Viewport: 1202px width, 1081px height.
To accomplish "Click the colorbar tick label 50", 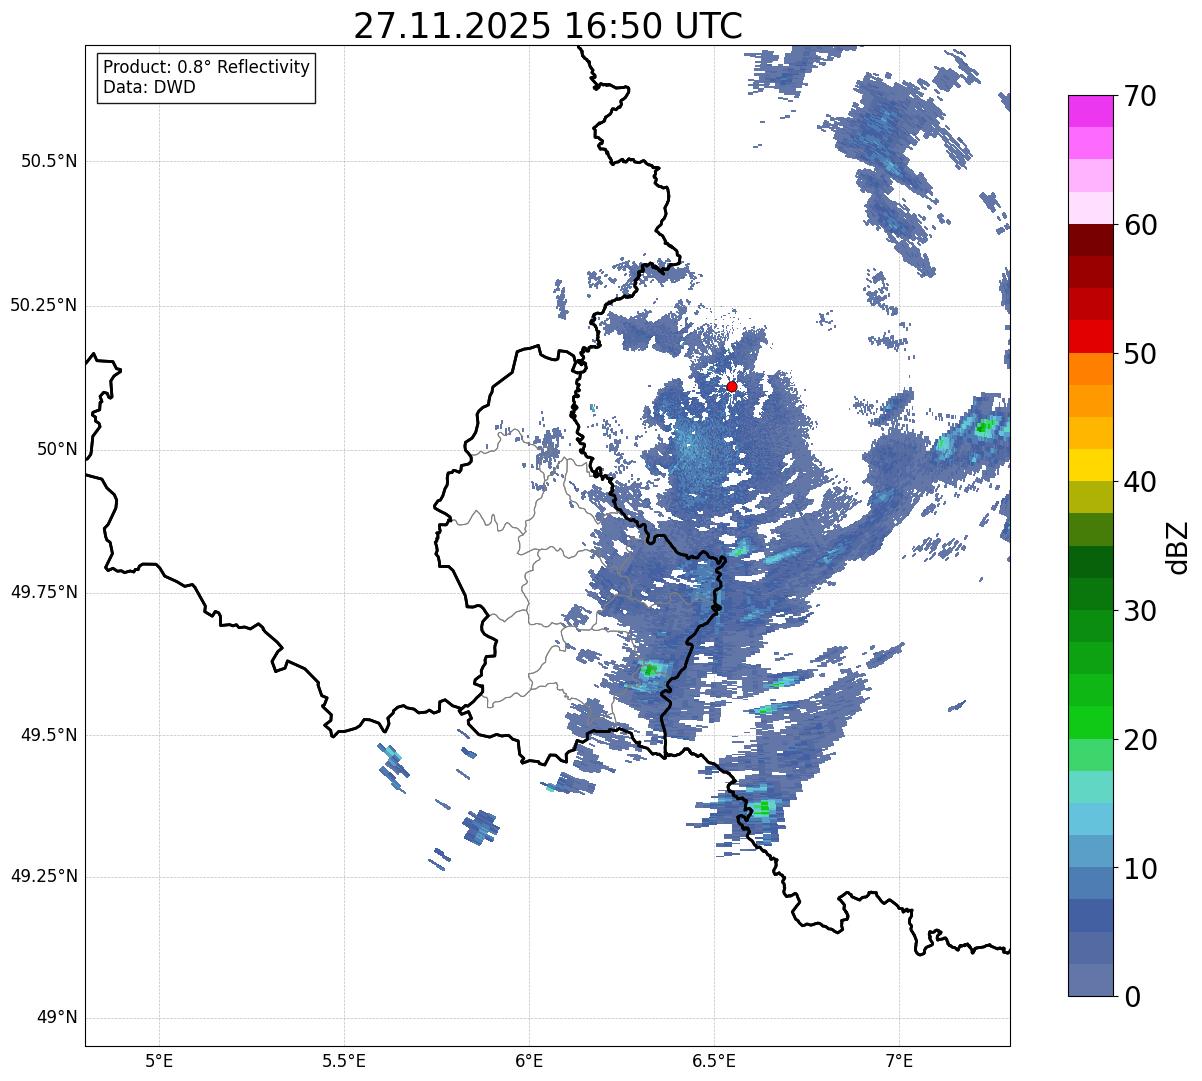I will coord(1140,354).
